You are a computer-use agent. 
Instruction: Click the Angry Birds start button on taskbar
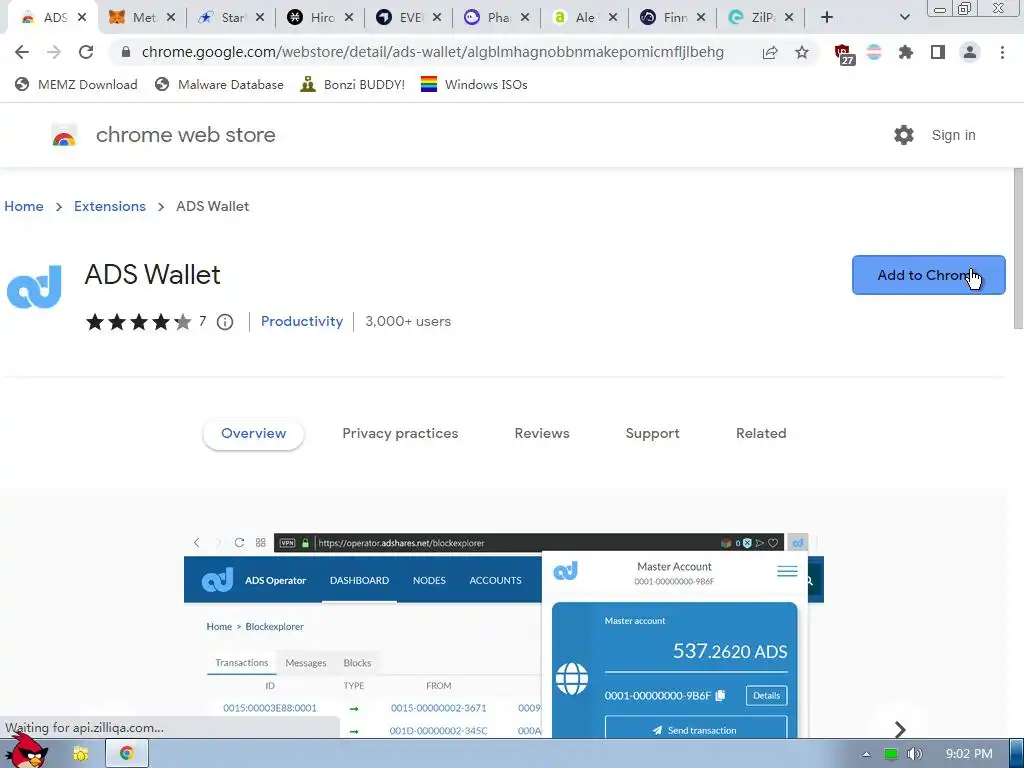(x=26, y=751)
